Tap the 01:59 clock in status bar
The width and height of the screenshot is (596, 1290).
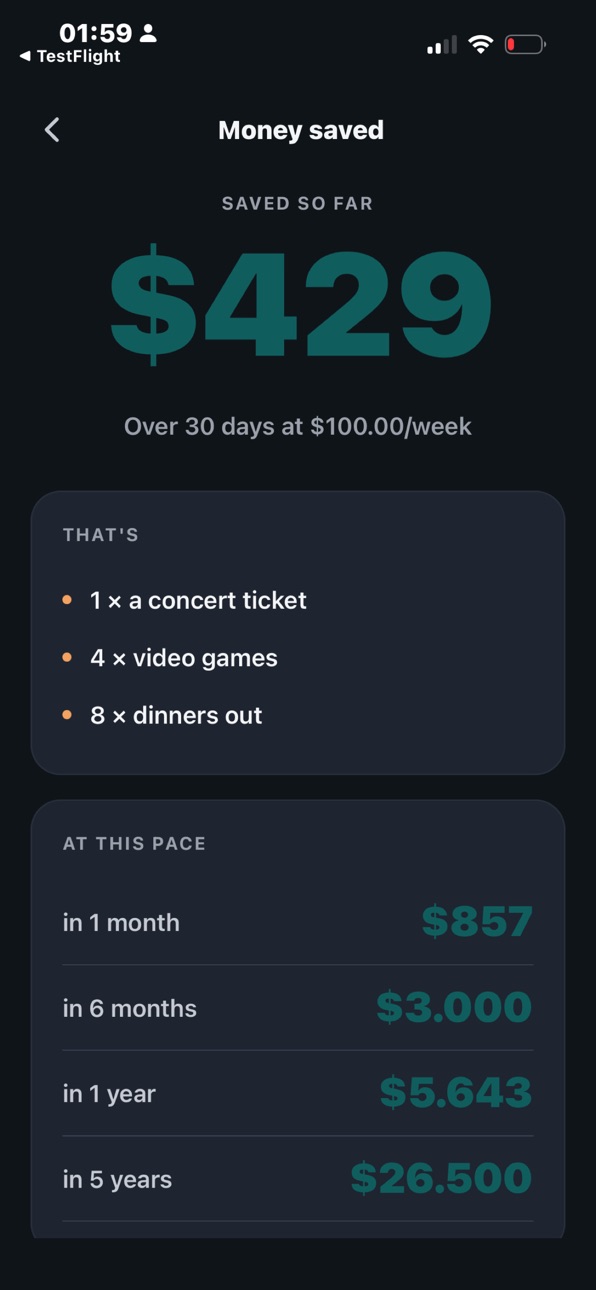pos(95,33)
